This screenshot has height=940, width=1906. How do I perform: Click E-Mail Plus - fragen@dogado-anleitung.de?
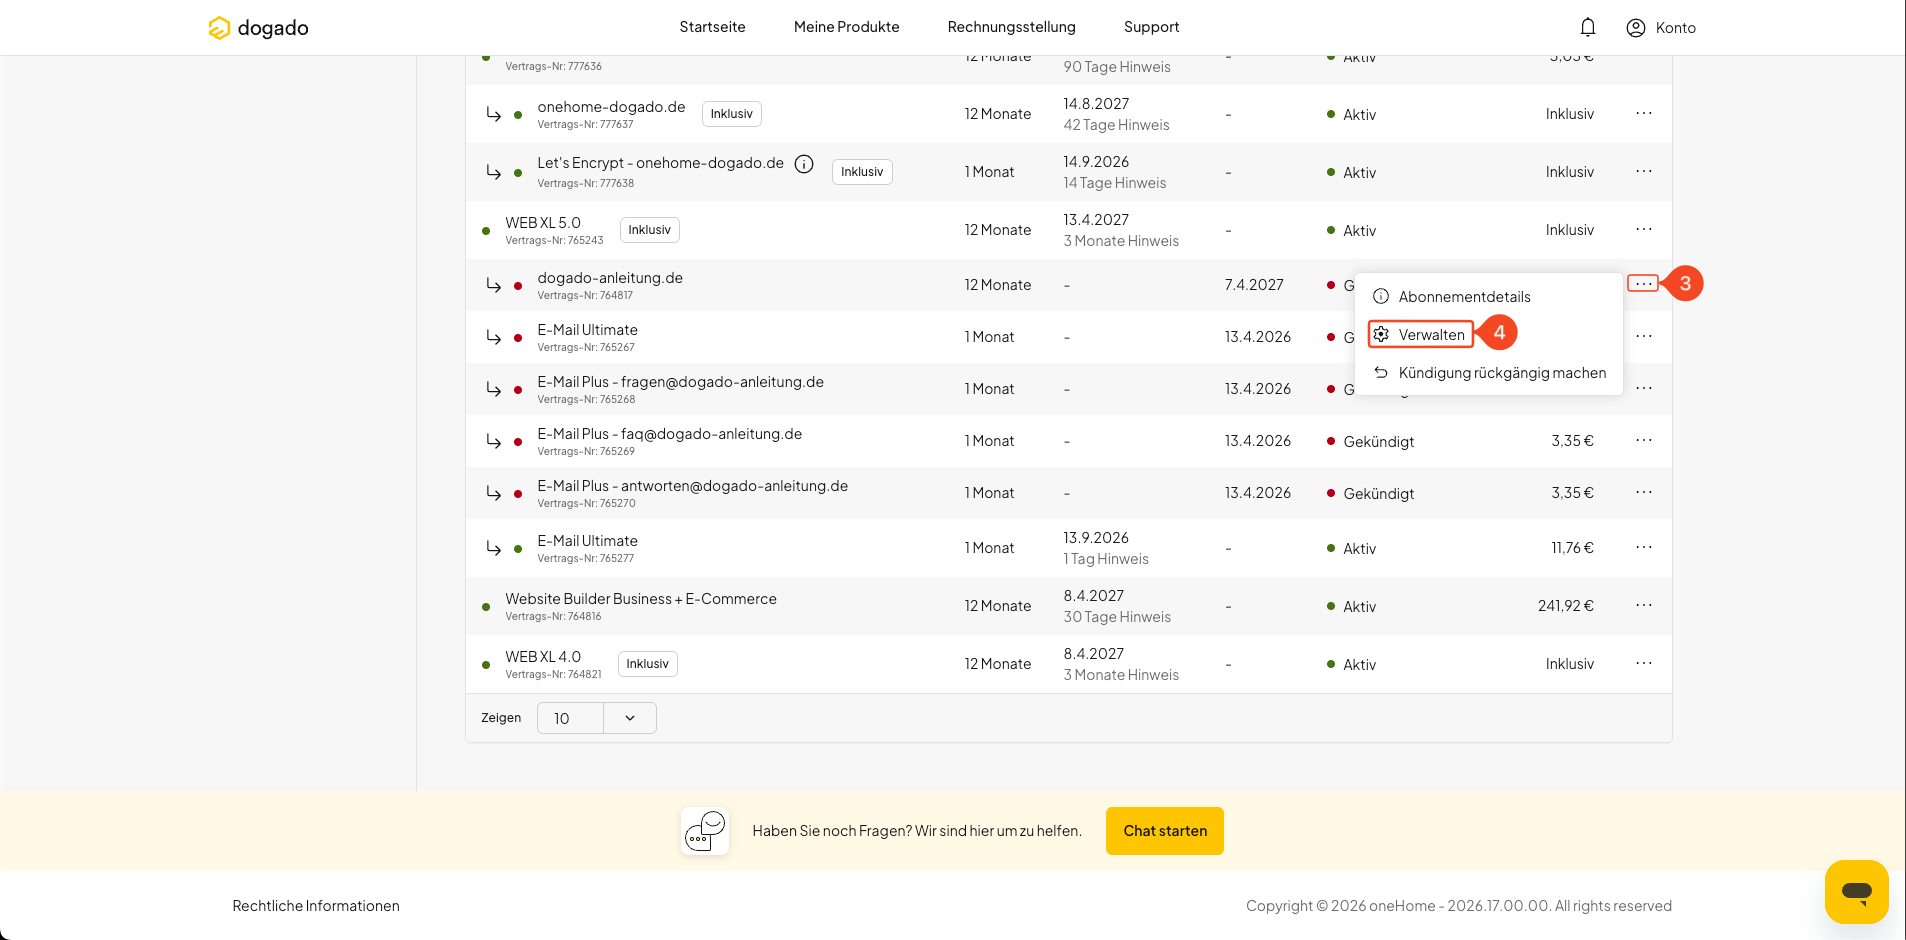[x=680, y=382]
